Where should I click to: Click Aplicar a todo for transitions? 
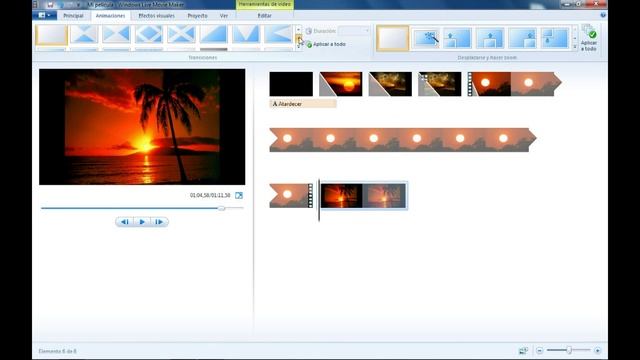pyautogui.click(x=326, y=44)
